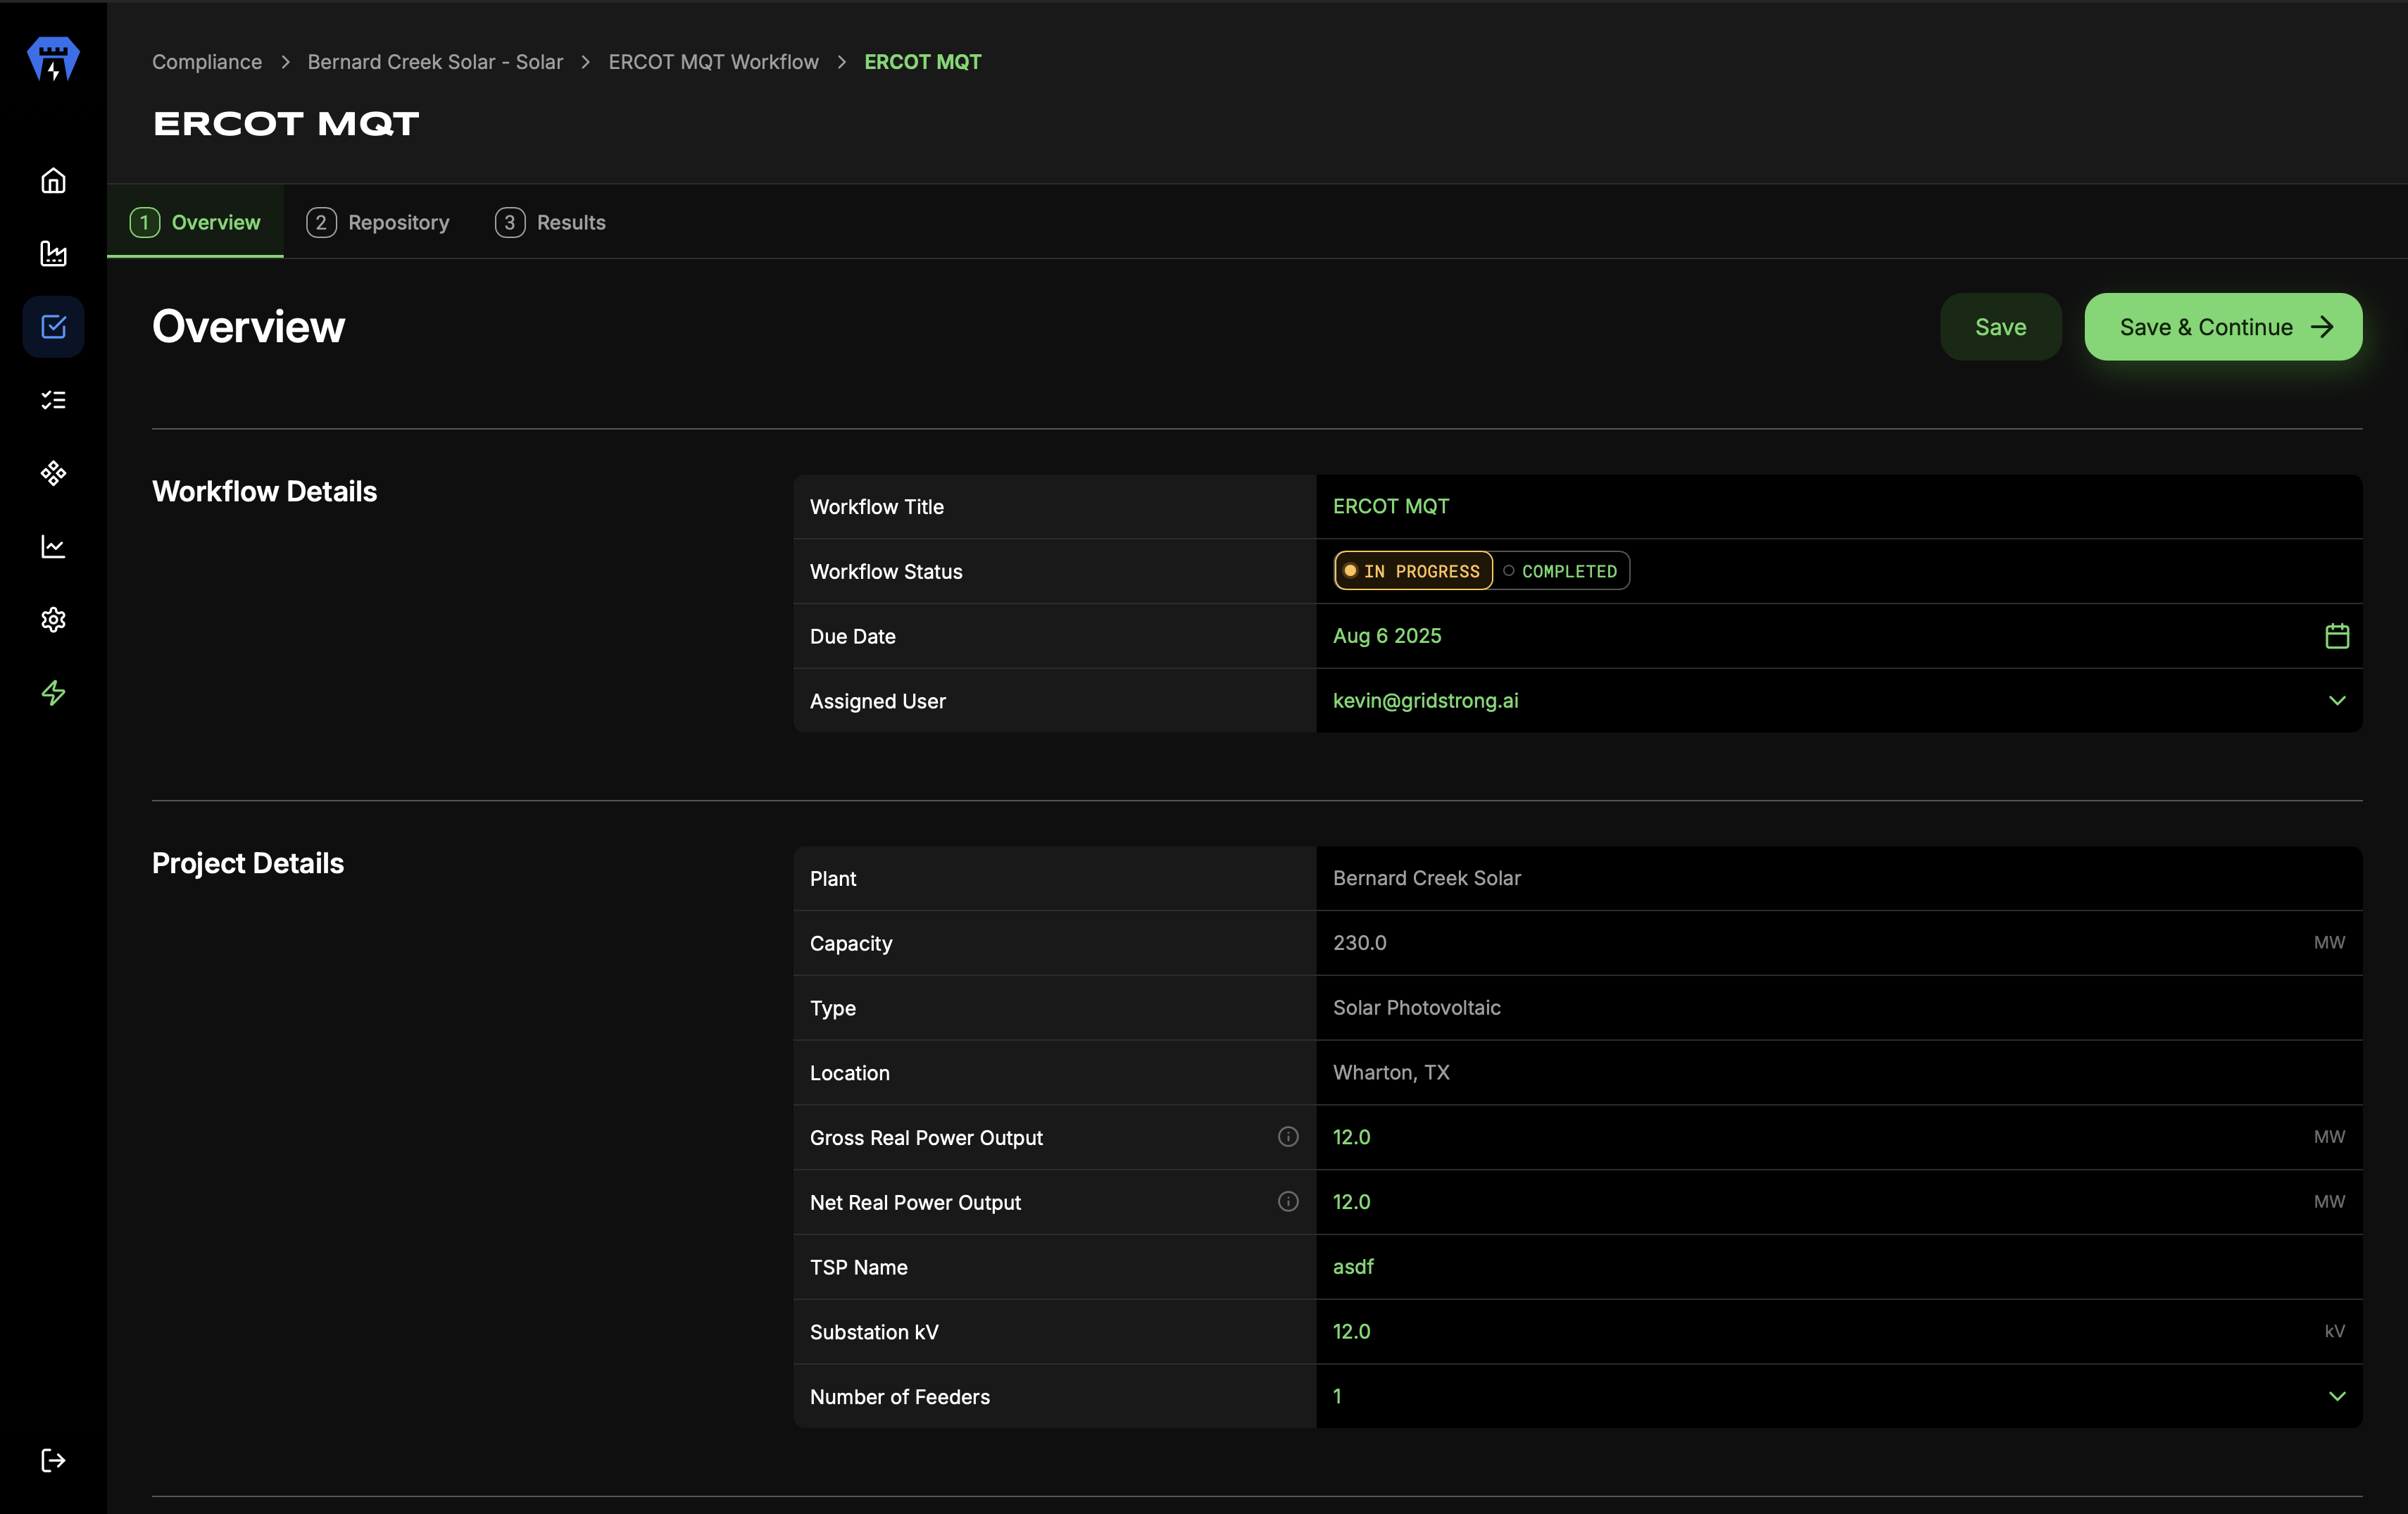Viewport: 2408px width, 1514px height.
Task: Click the logout icon at bottom
Action: tap(53, 1460)
